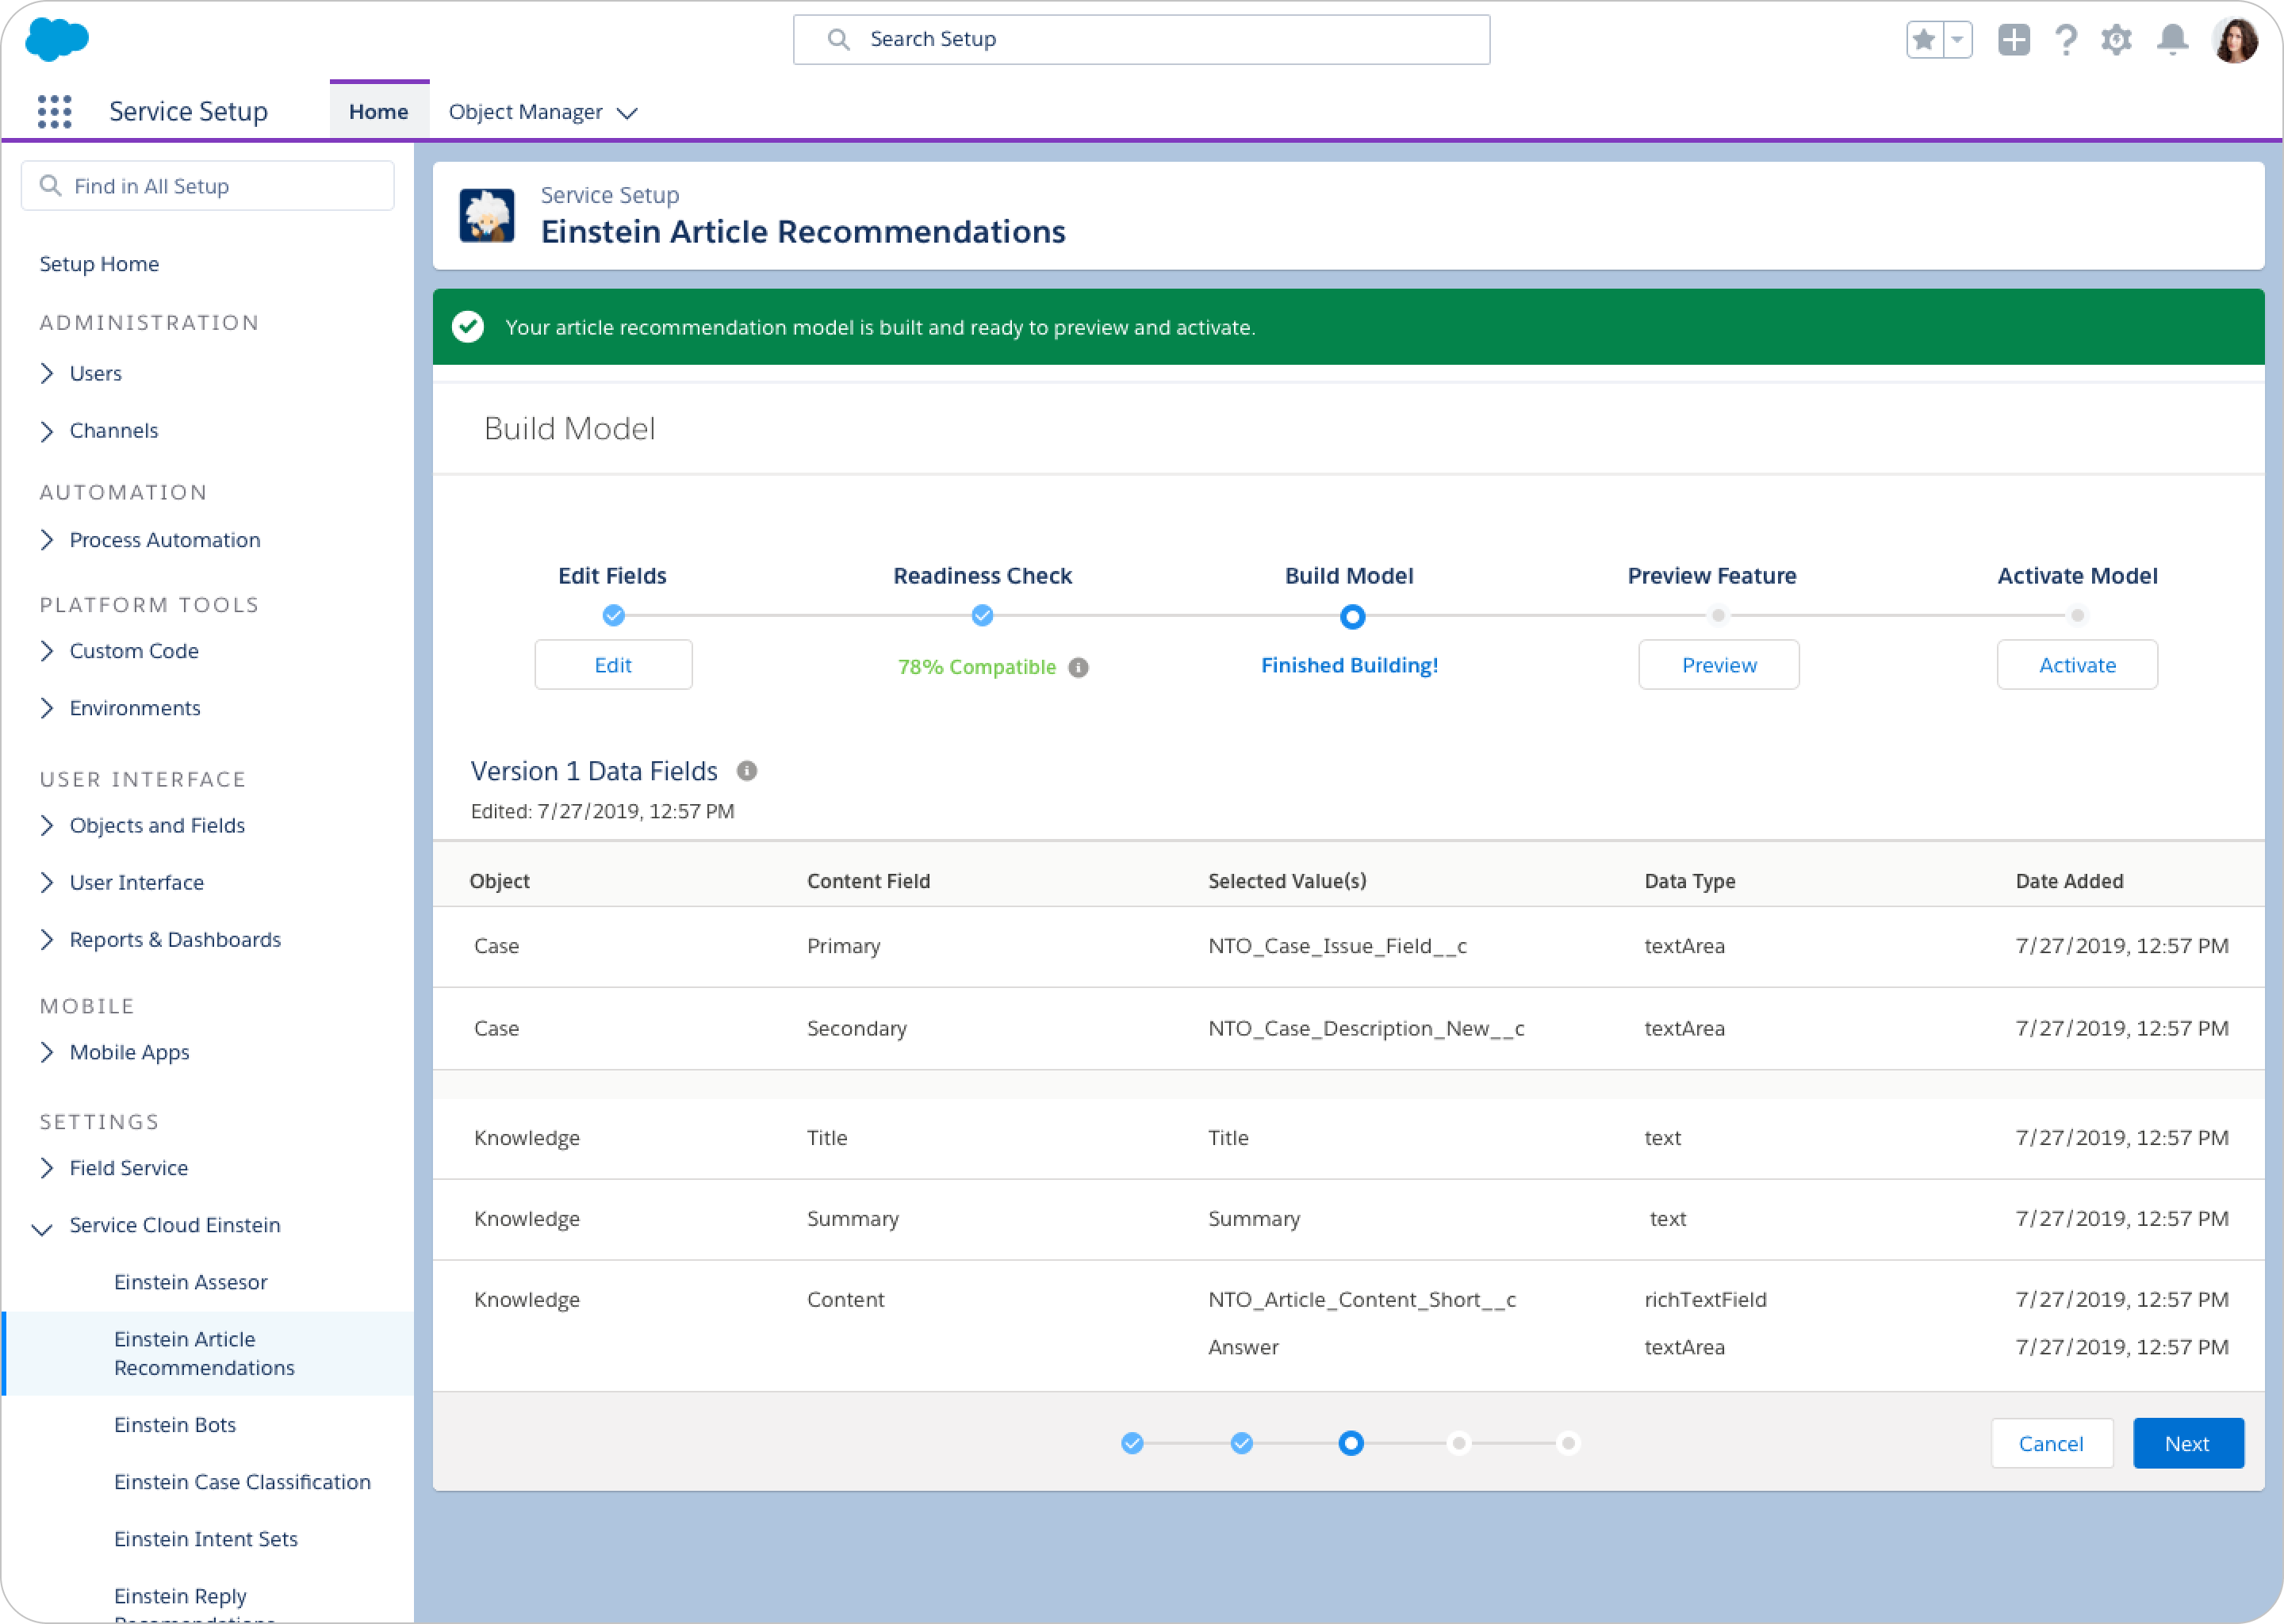
Task: Click the success checkmark icon in green banner
Action: [x=468, y=327]
